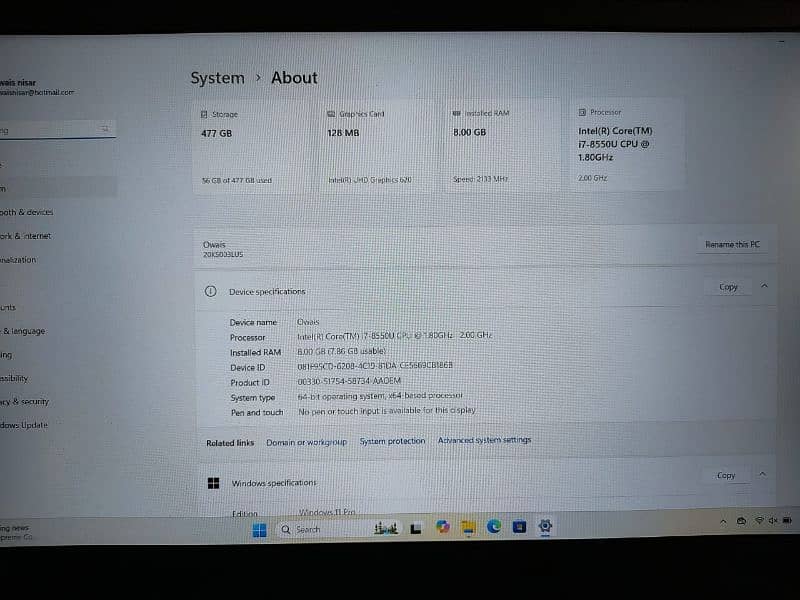Open the search highlights city skyline icon
The height and width of the screenshot is (600, 800).
point(386,529)
